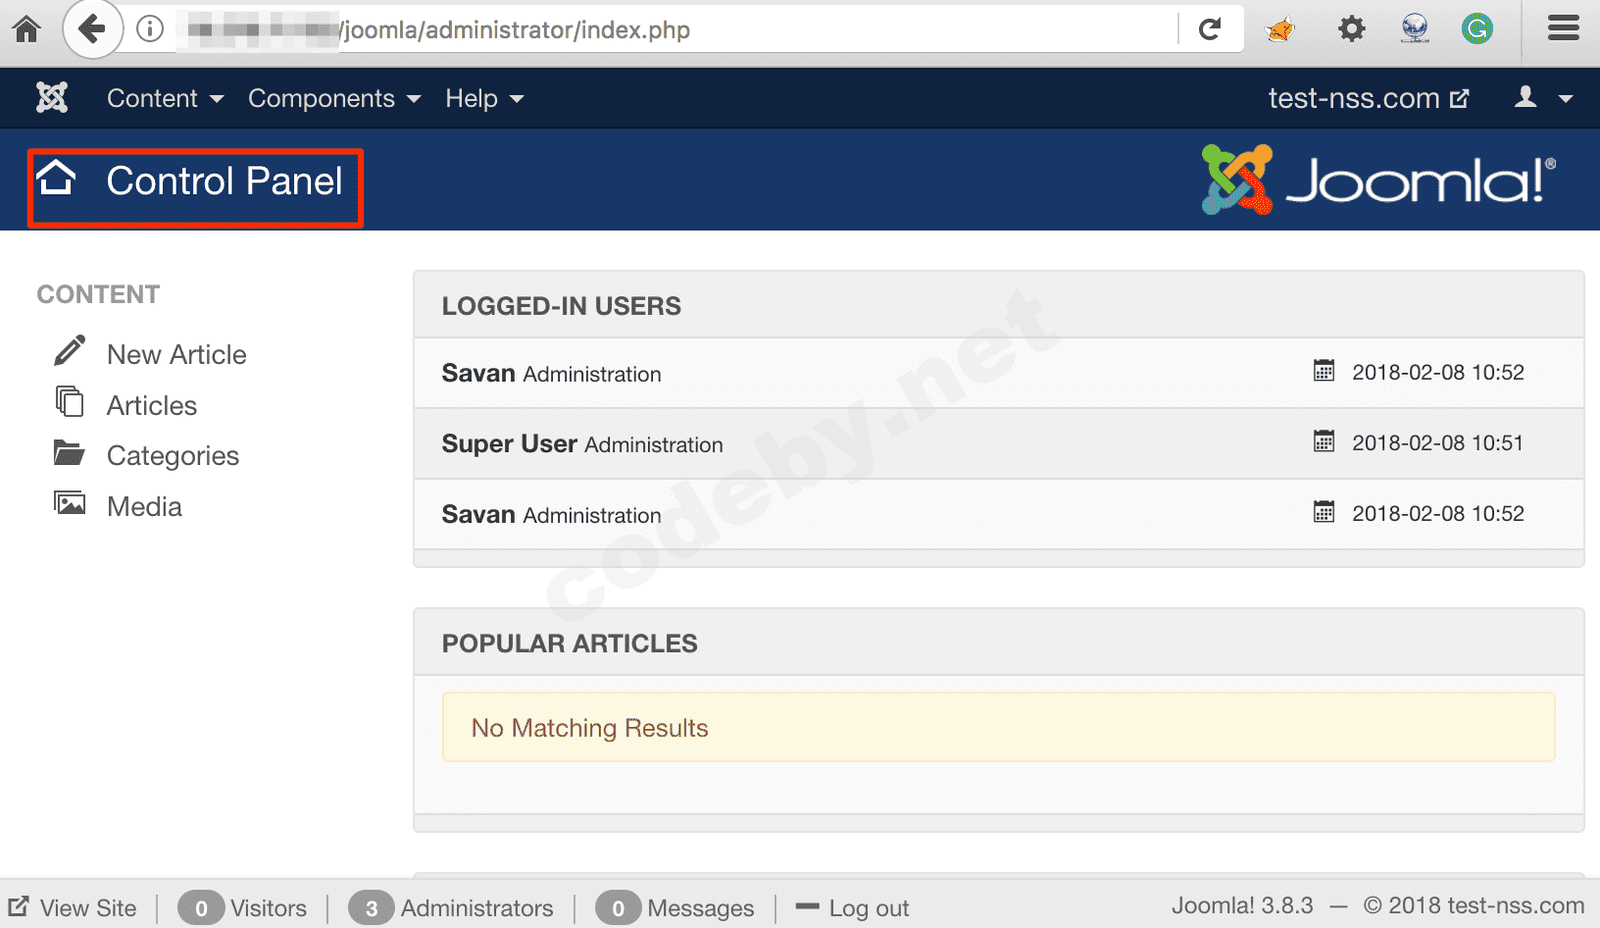The width and height of the screenshot is (1600, 928).
Task: Open the green Grammarly extension icon
Action: tap(1477, 29)
